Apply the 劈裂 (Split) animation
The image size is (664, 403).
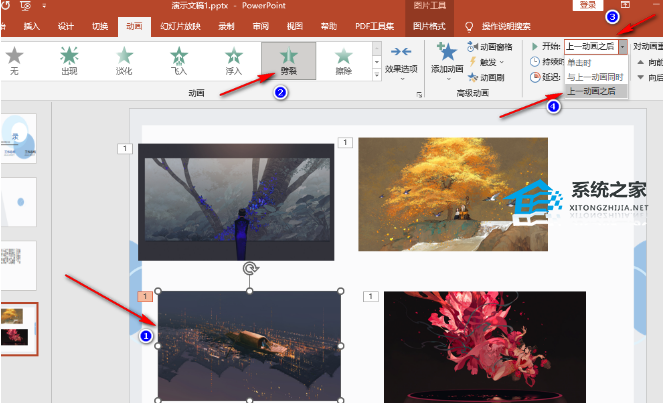click(x=288, y=61)
